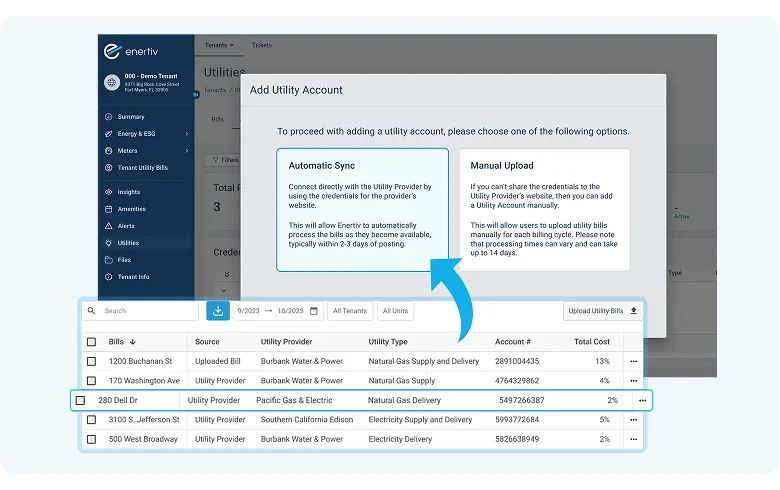This screenshot has width=780, height=490.
Task: Click the Account # column header
Action: coord(513,342)
